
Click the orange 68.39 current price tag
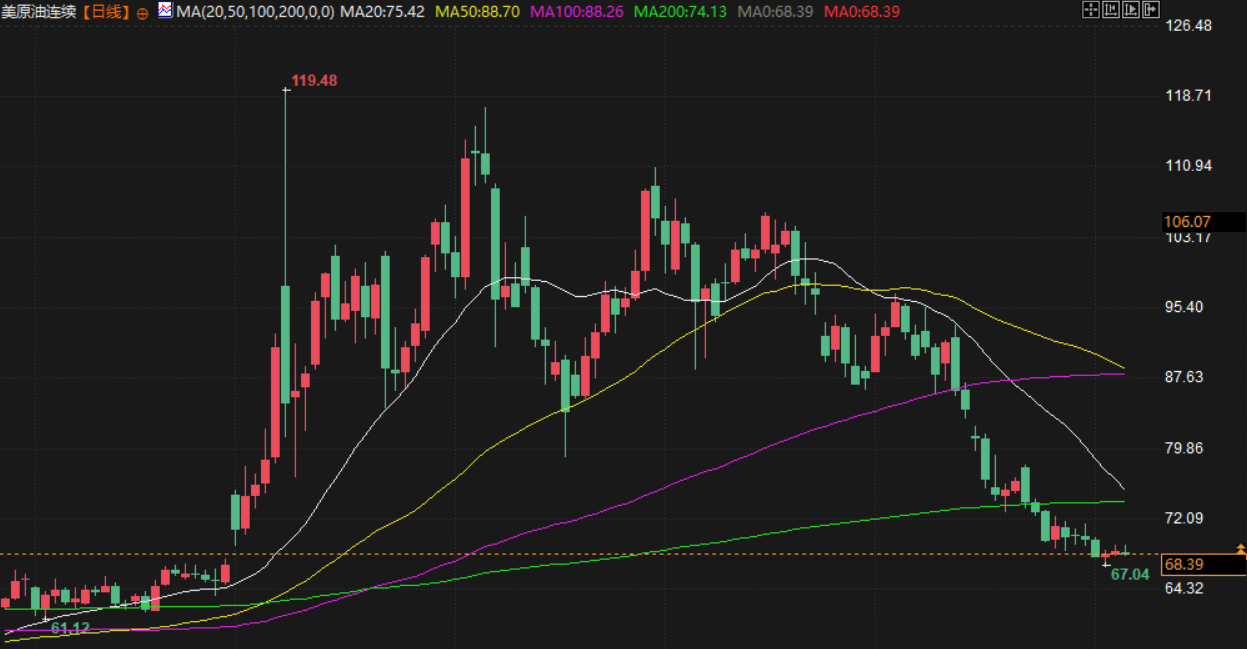[1202, 565]
